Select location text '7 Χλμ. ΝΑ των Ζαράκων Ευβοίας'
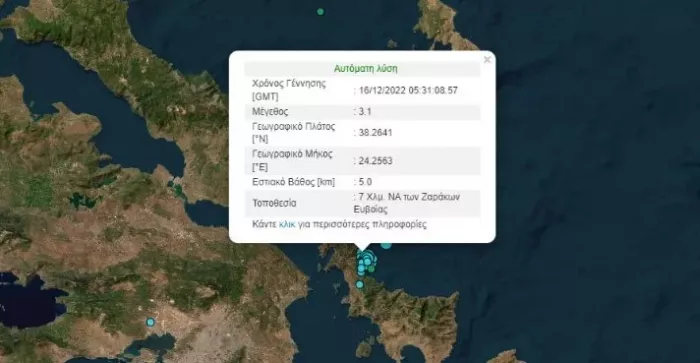Screen dimensions: 700x363 coord(407,203)
